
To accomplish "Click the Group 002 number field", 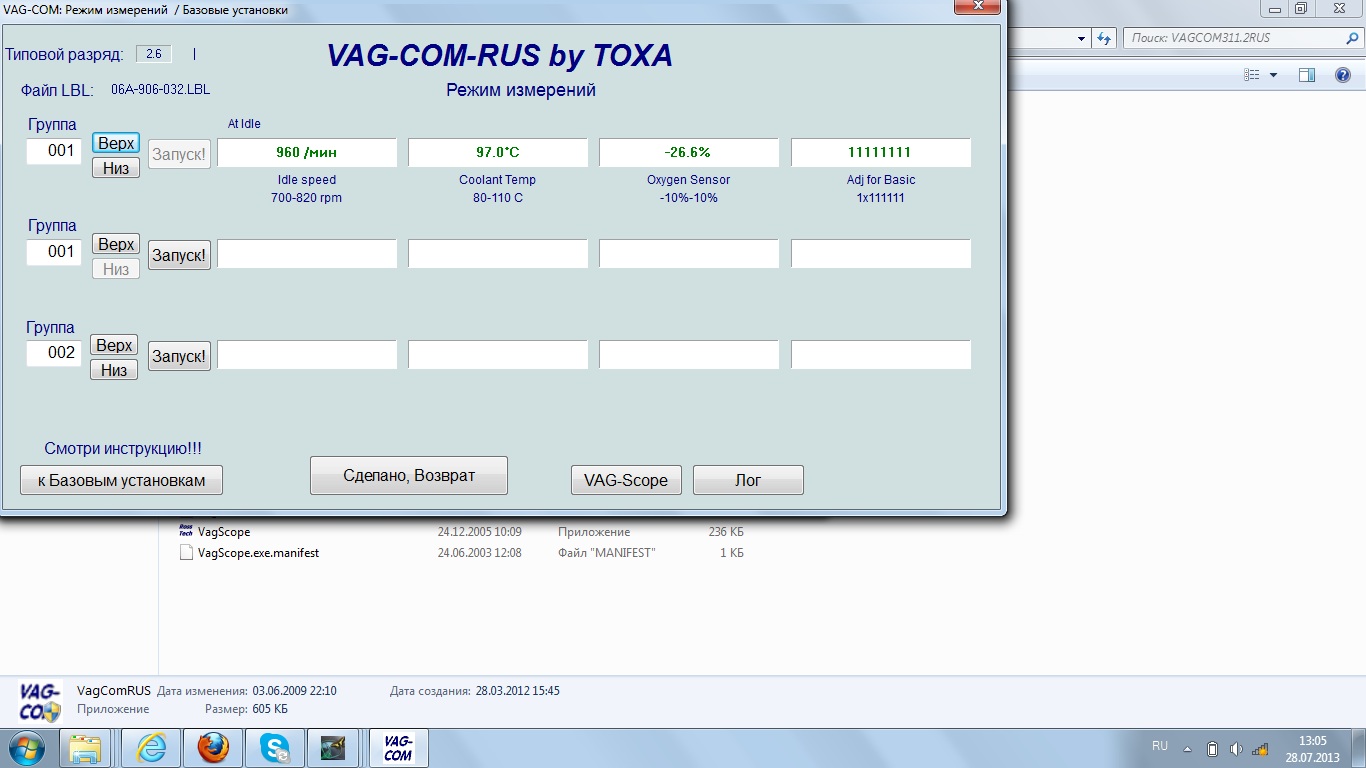I will point(54,352).
